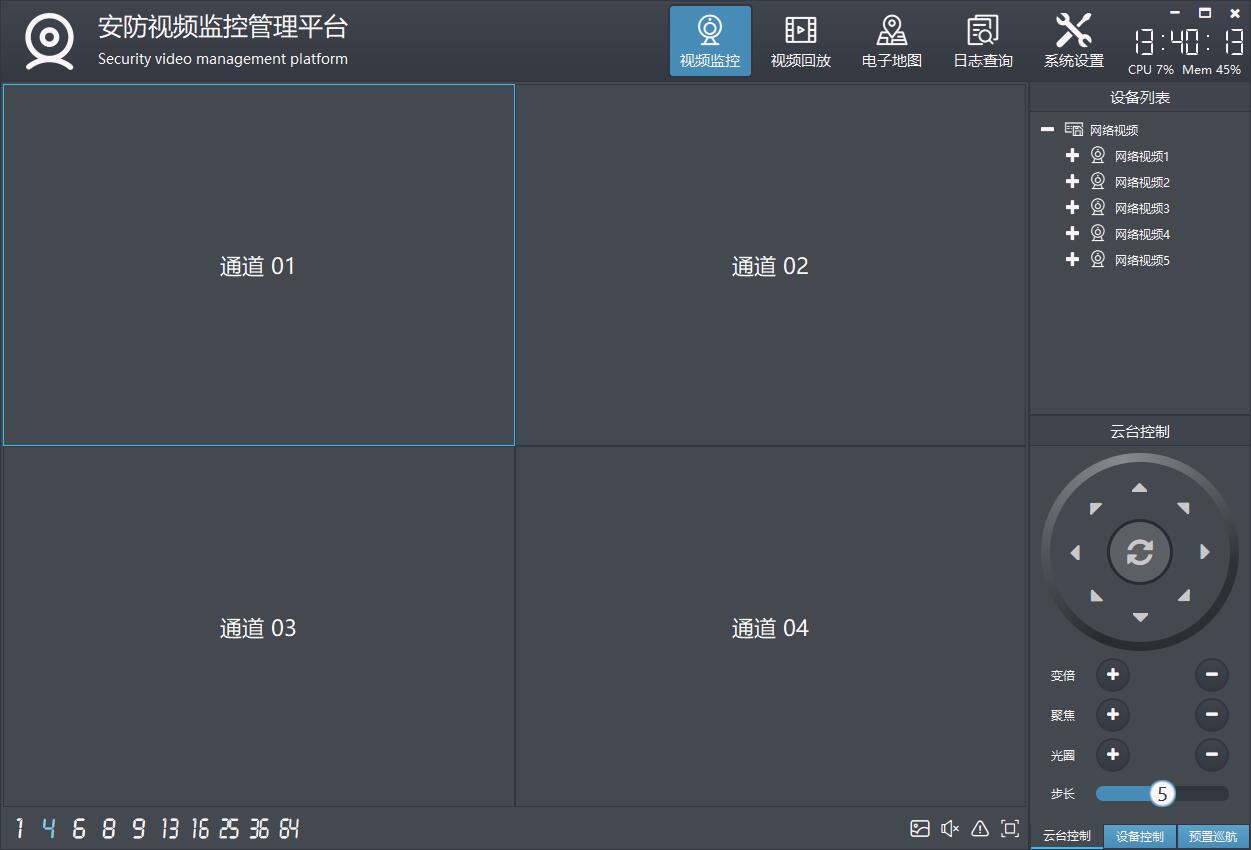Open the 视频回放 video playback module
The height and width of the screenshot is (850, 1251).
click(800, 41)
